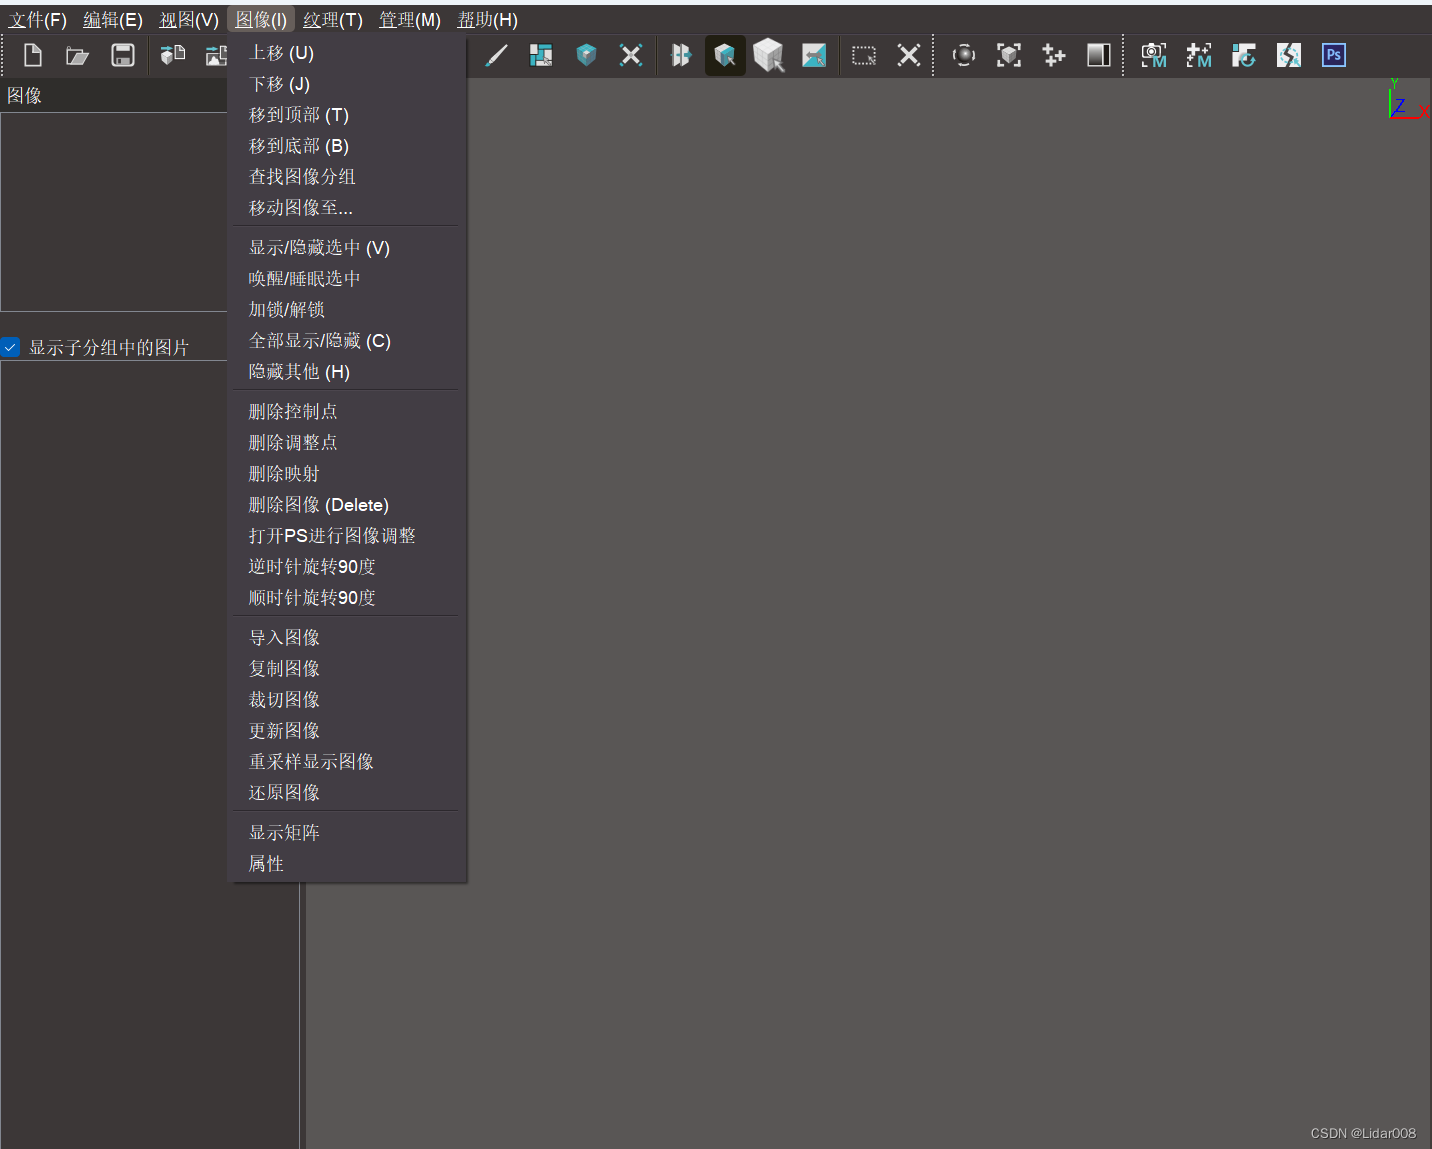Image resolution: width=1432 pixels, height=1149 pixels.
Task: Click the image refresh icon
Action: [1244, 55]
